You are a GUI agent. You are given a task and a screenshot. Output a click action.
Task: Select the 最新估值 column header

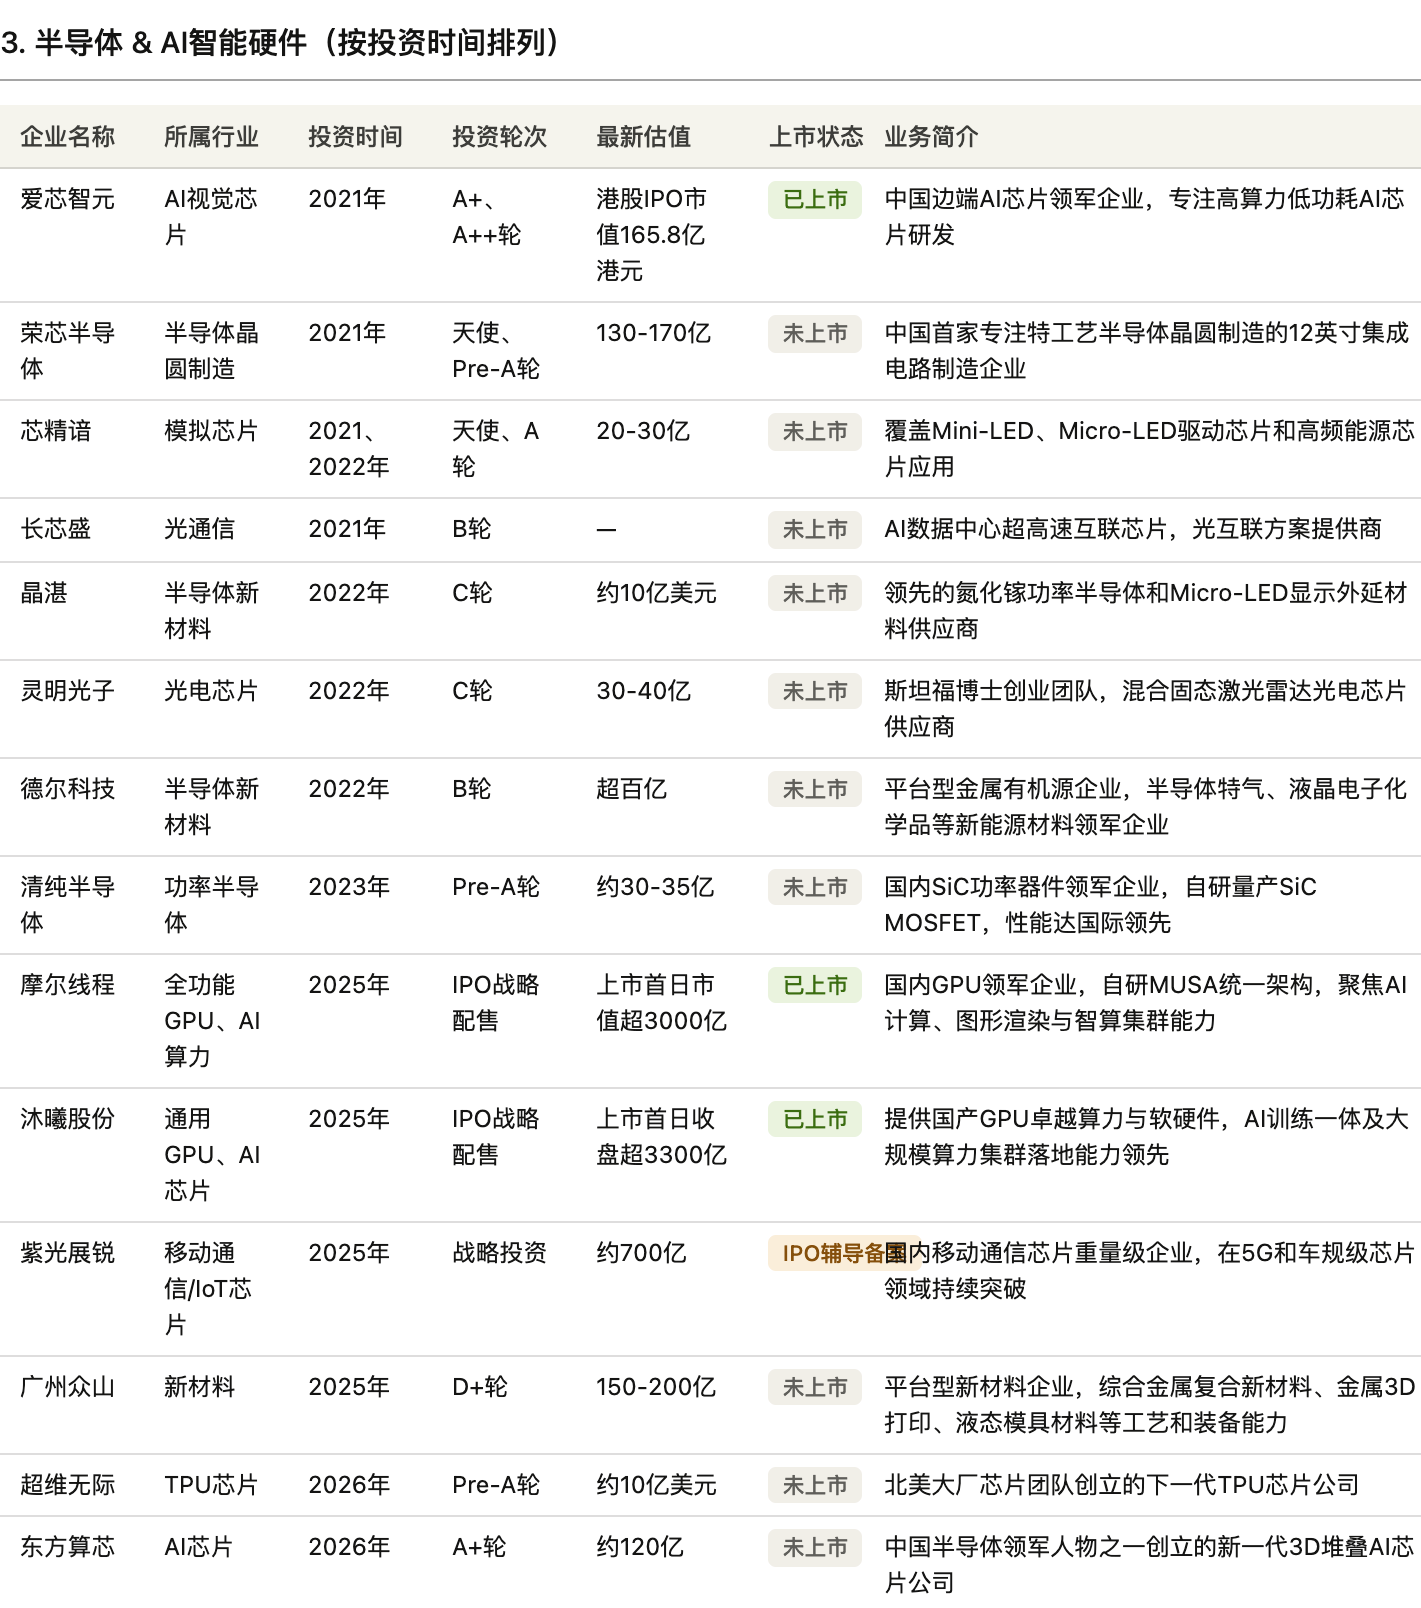pyautogui.click(x=643, y=137)
